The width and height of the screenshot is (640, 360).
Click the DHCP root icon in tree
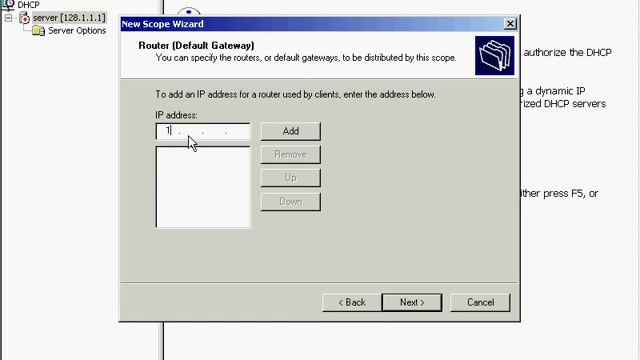(x=8, y=4)
